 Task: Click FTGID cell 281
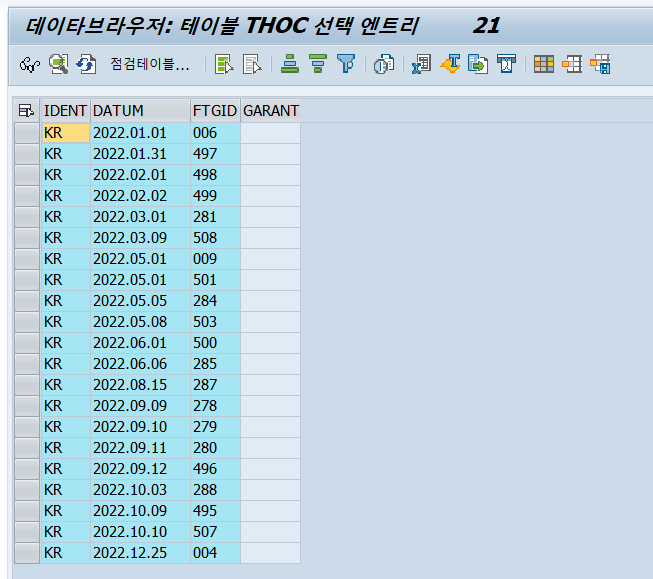point(215,217)
